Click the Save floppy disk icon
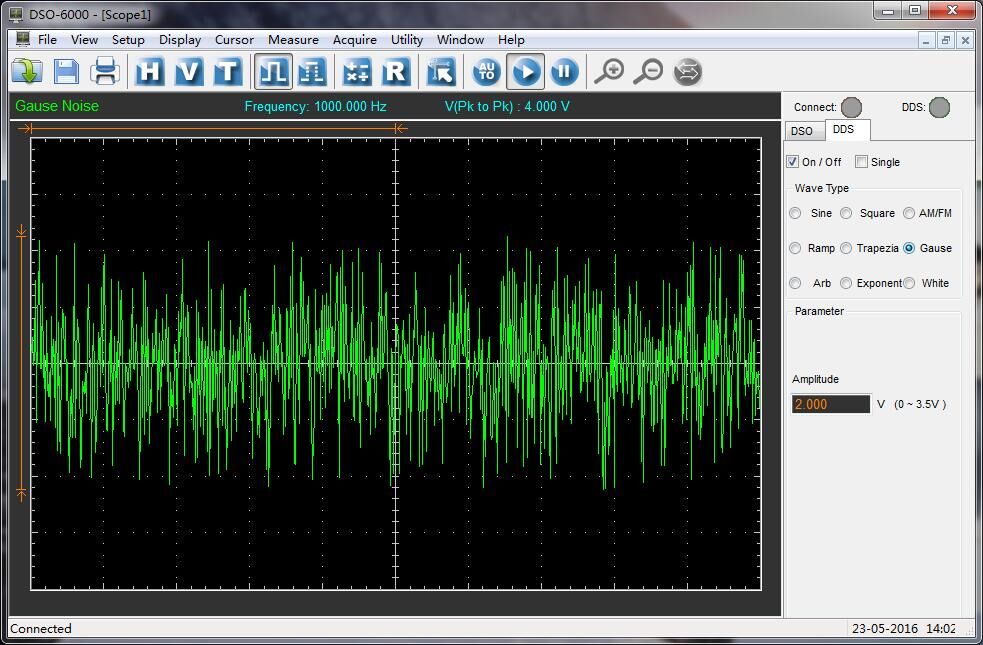The height and width of the screenshot is (645, 983). [x=66, y=72]
